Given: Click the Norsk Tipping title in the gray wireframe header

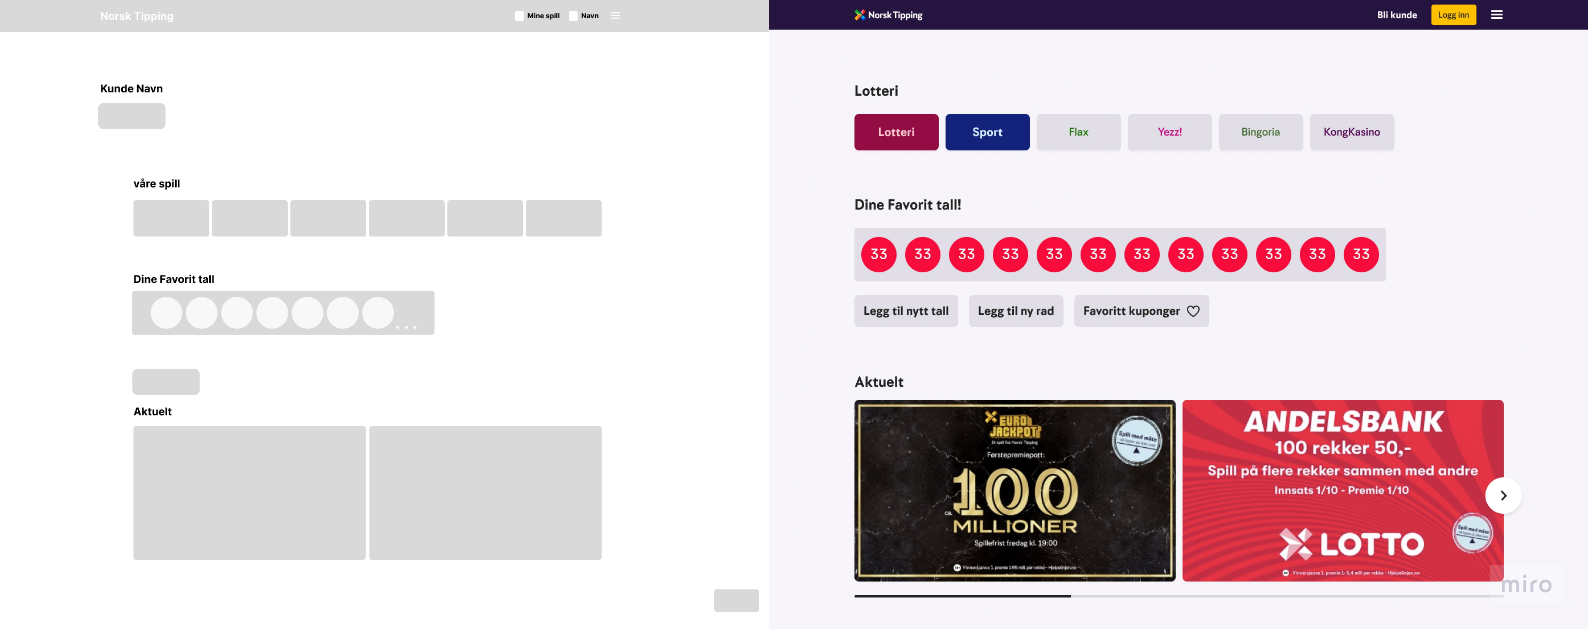Looking at the screenshot, I should (x=137, y=16).
